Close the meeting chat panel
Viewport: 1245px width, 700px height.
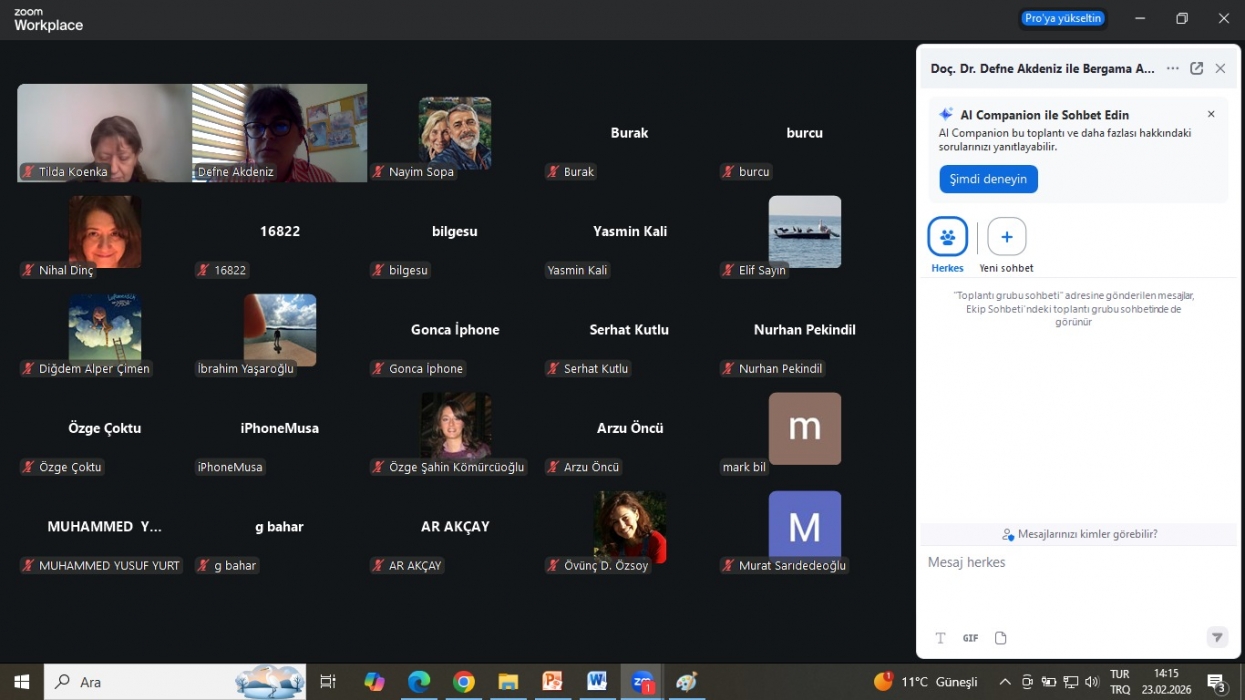(1220, 69)
